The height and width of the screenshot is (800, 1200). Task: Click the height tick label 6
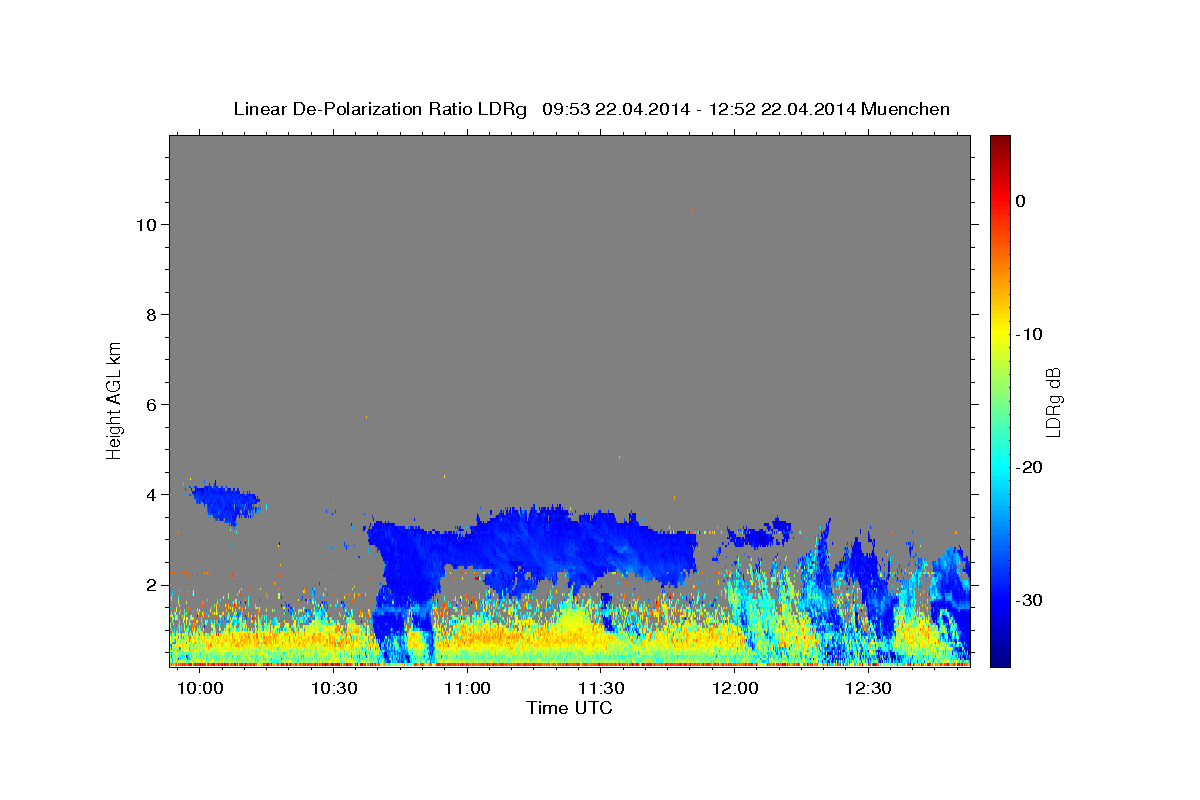point(151,405)
